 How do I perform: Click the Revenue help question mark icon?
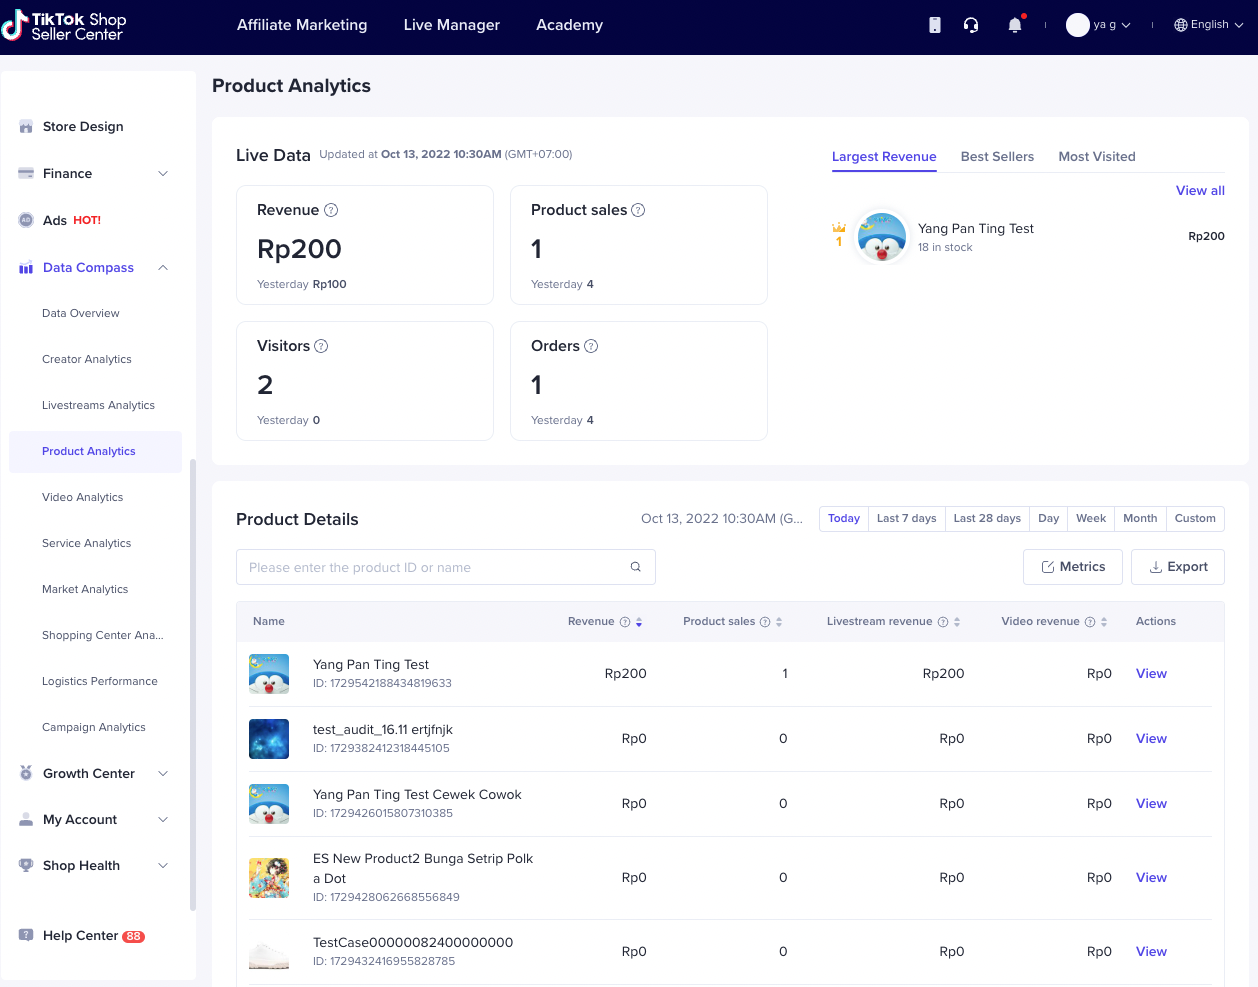pos(331,210)
